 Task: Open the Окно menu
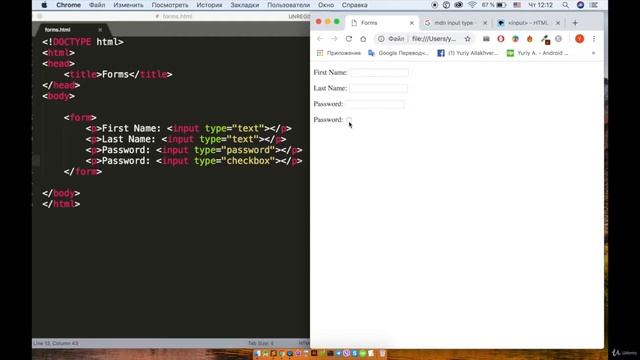click(x=326, y=5)
